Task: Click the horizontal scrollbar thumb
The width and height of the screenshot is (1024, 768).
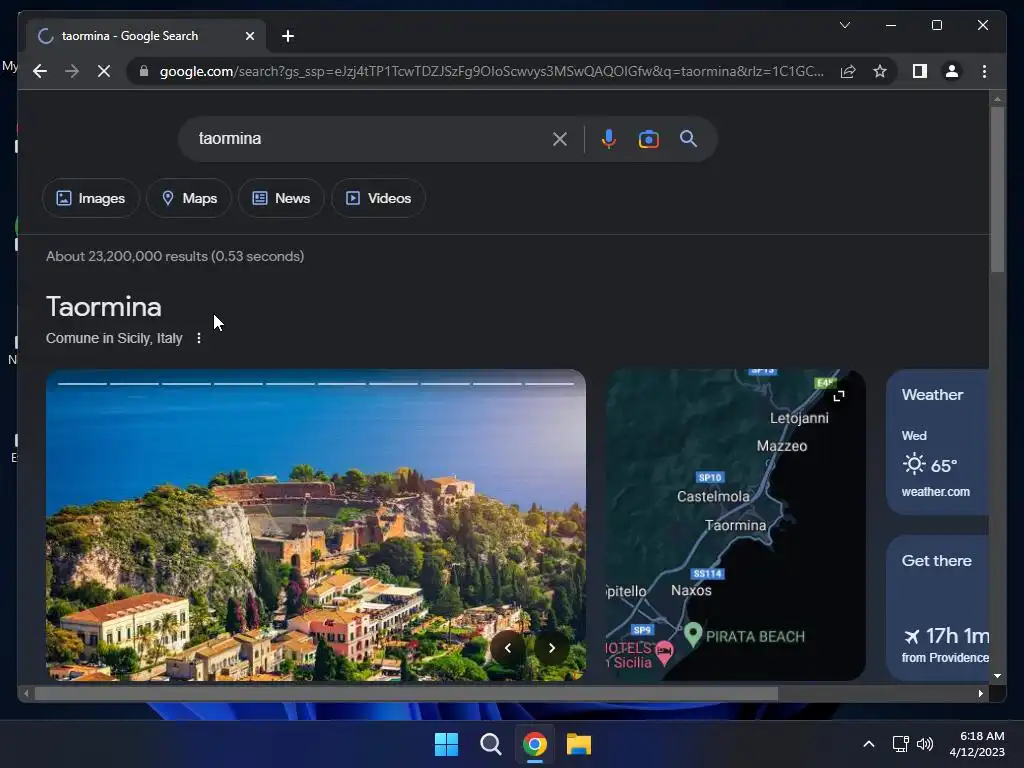Action: click(406, 693)
